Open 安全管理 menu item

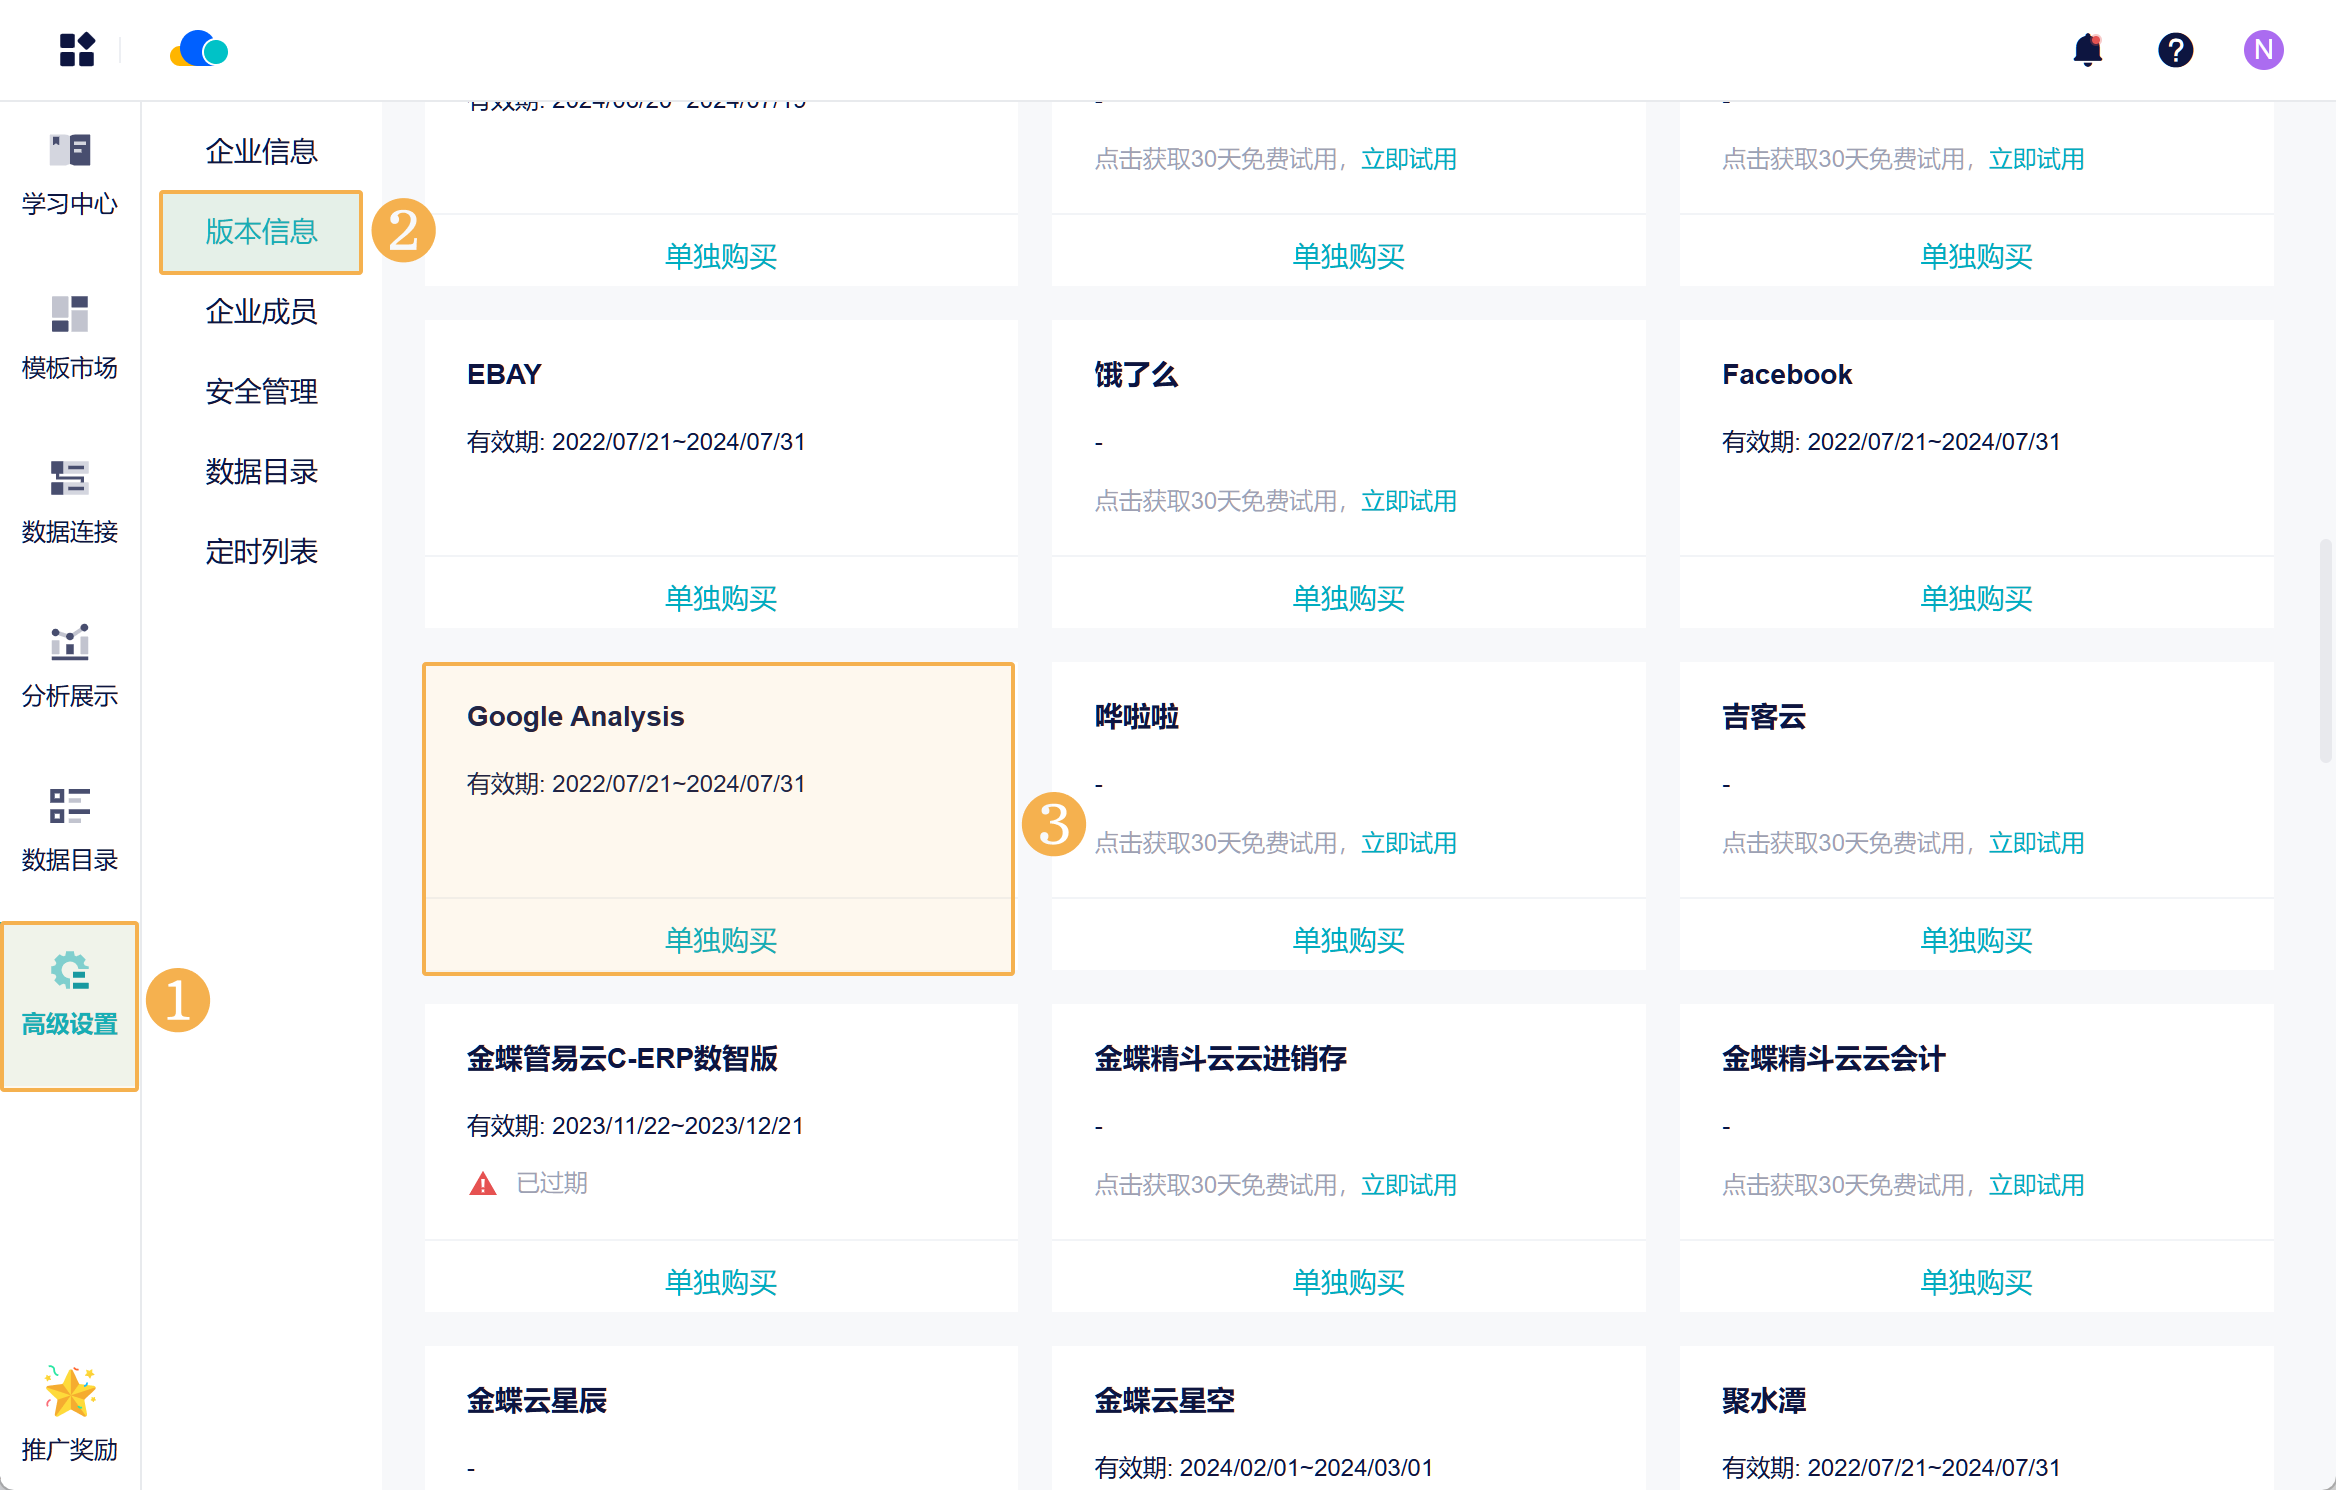click(261, 392)
